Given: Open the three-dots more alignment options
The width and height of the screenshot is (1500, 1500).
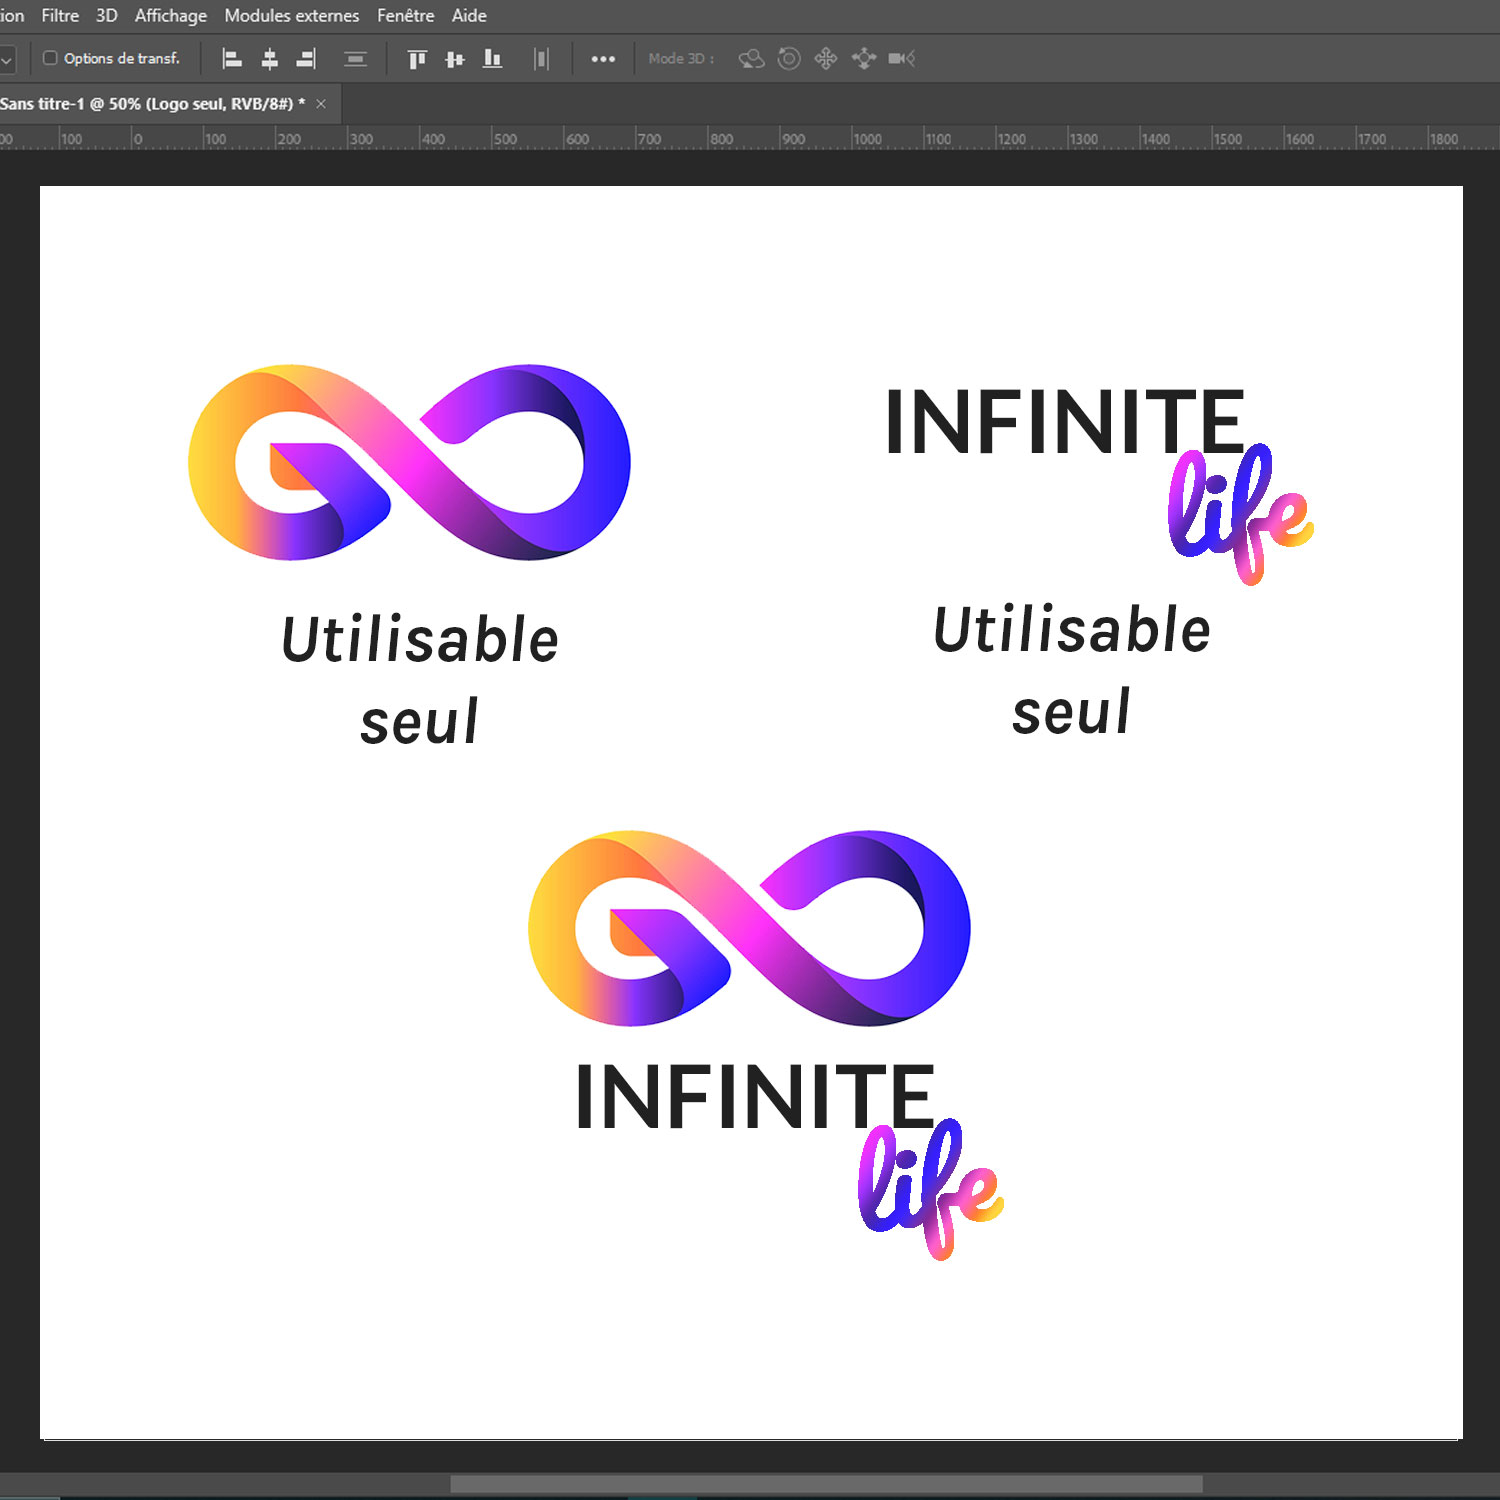Looking at the screenshot, I should pos(603,59).
